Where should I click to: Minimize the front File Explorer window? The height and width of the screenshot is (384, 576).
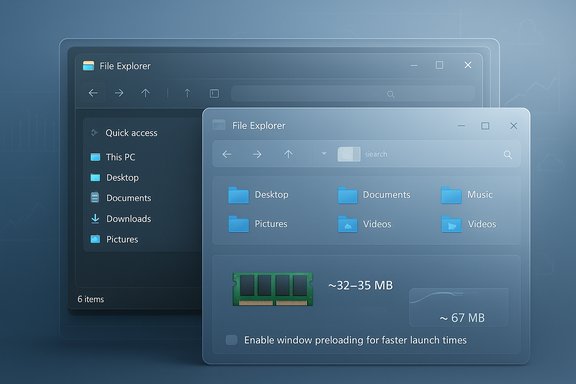pyautogui.click(x=461, y=126)
